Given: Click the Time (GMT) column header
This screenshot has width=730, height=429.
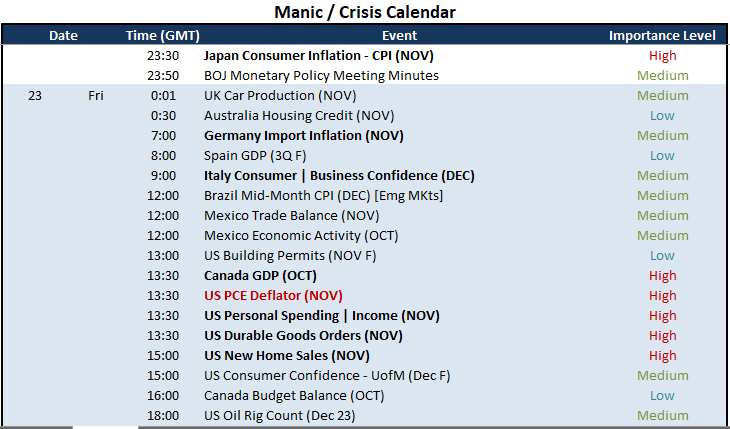Looking at the screenshot, I should coord(162,35).
